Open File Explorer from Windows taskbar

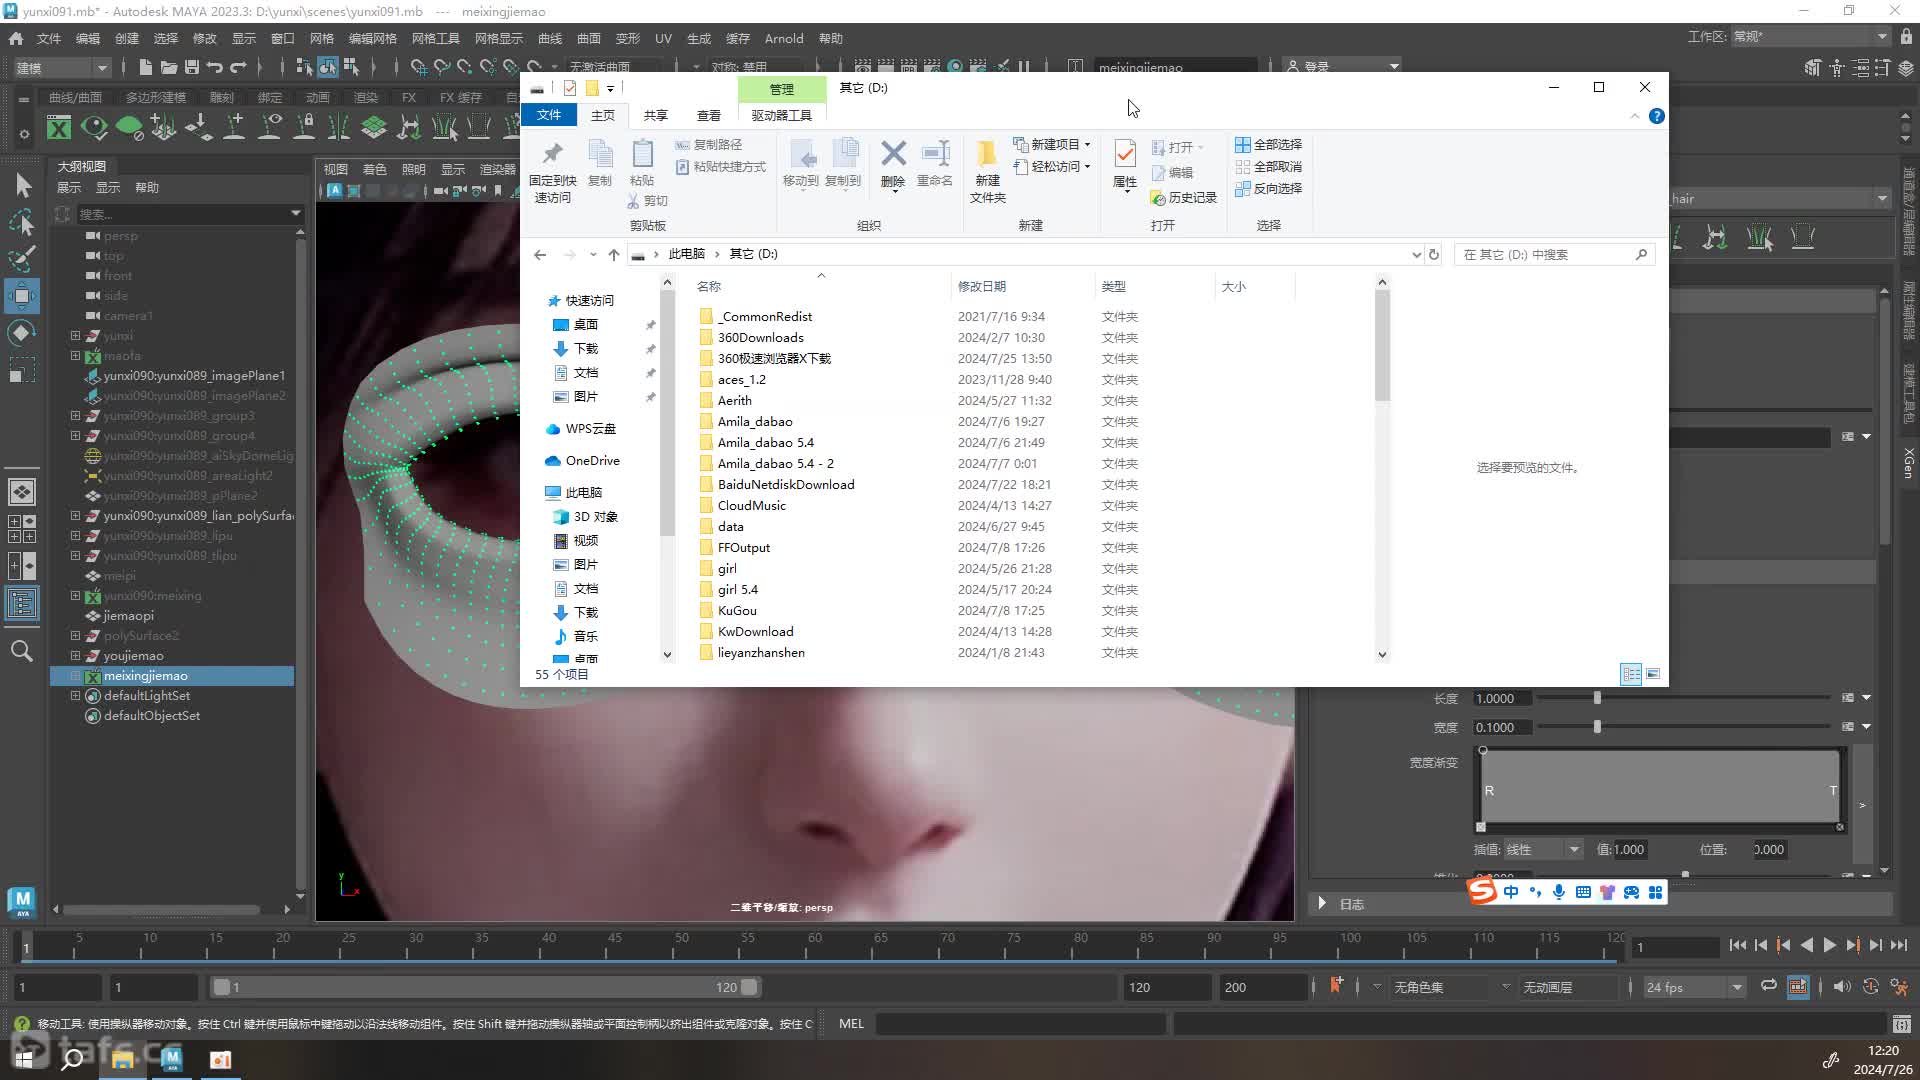123,1059
